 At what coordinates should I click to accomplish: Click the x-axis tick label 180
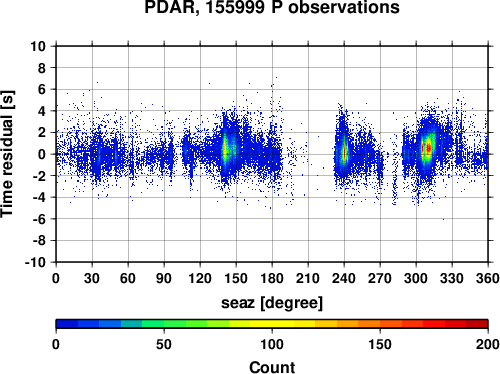[x=272, y=278]
